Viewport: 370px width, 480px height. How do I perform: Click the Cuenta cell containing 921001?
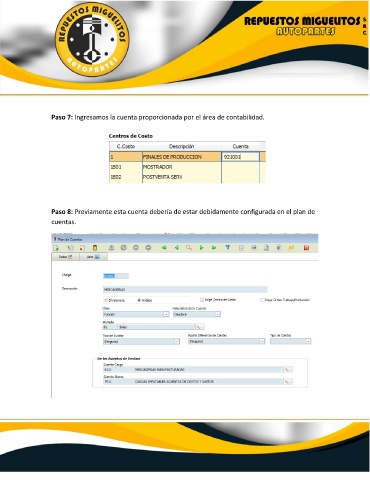tap(240, 157)
